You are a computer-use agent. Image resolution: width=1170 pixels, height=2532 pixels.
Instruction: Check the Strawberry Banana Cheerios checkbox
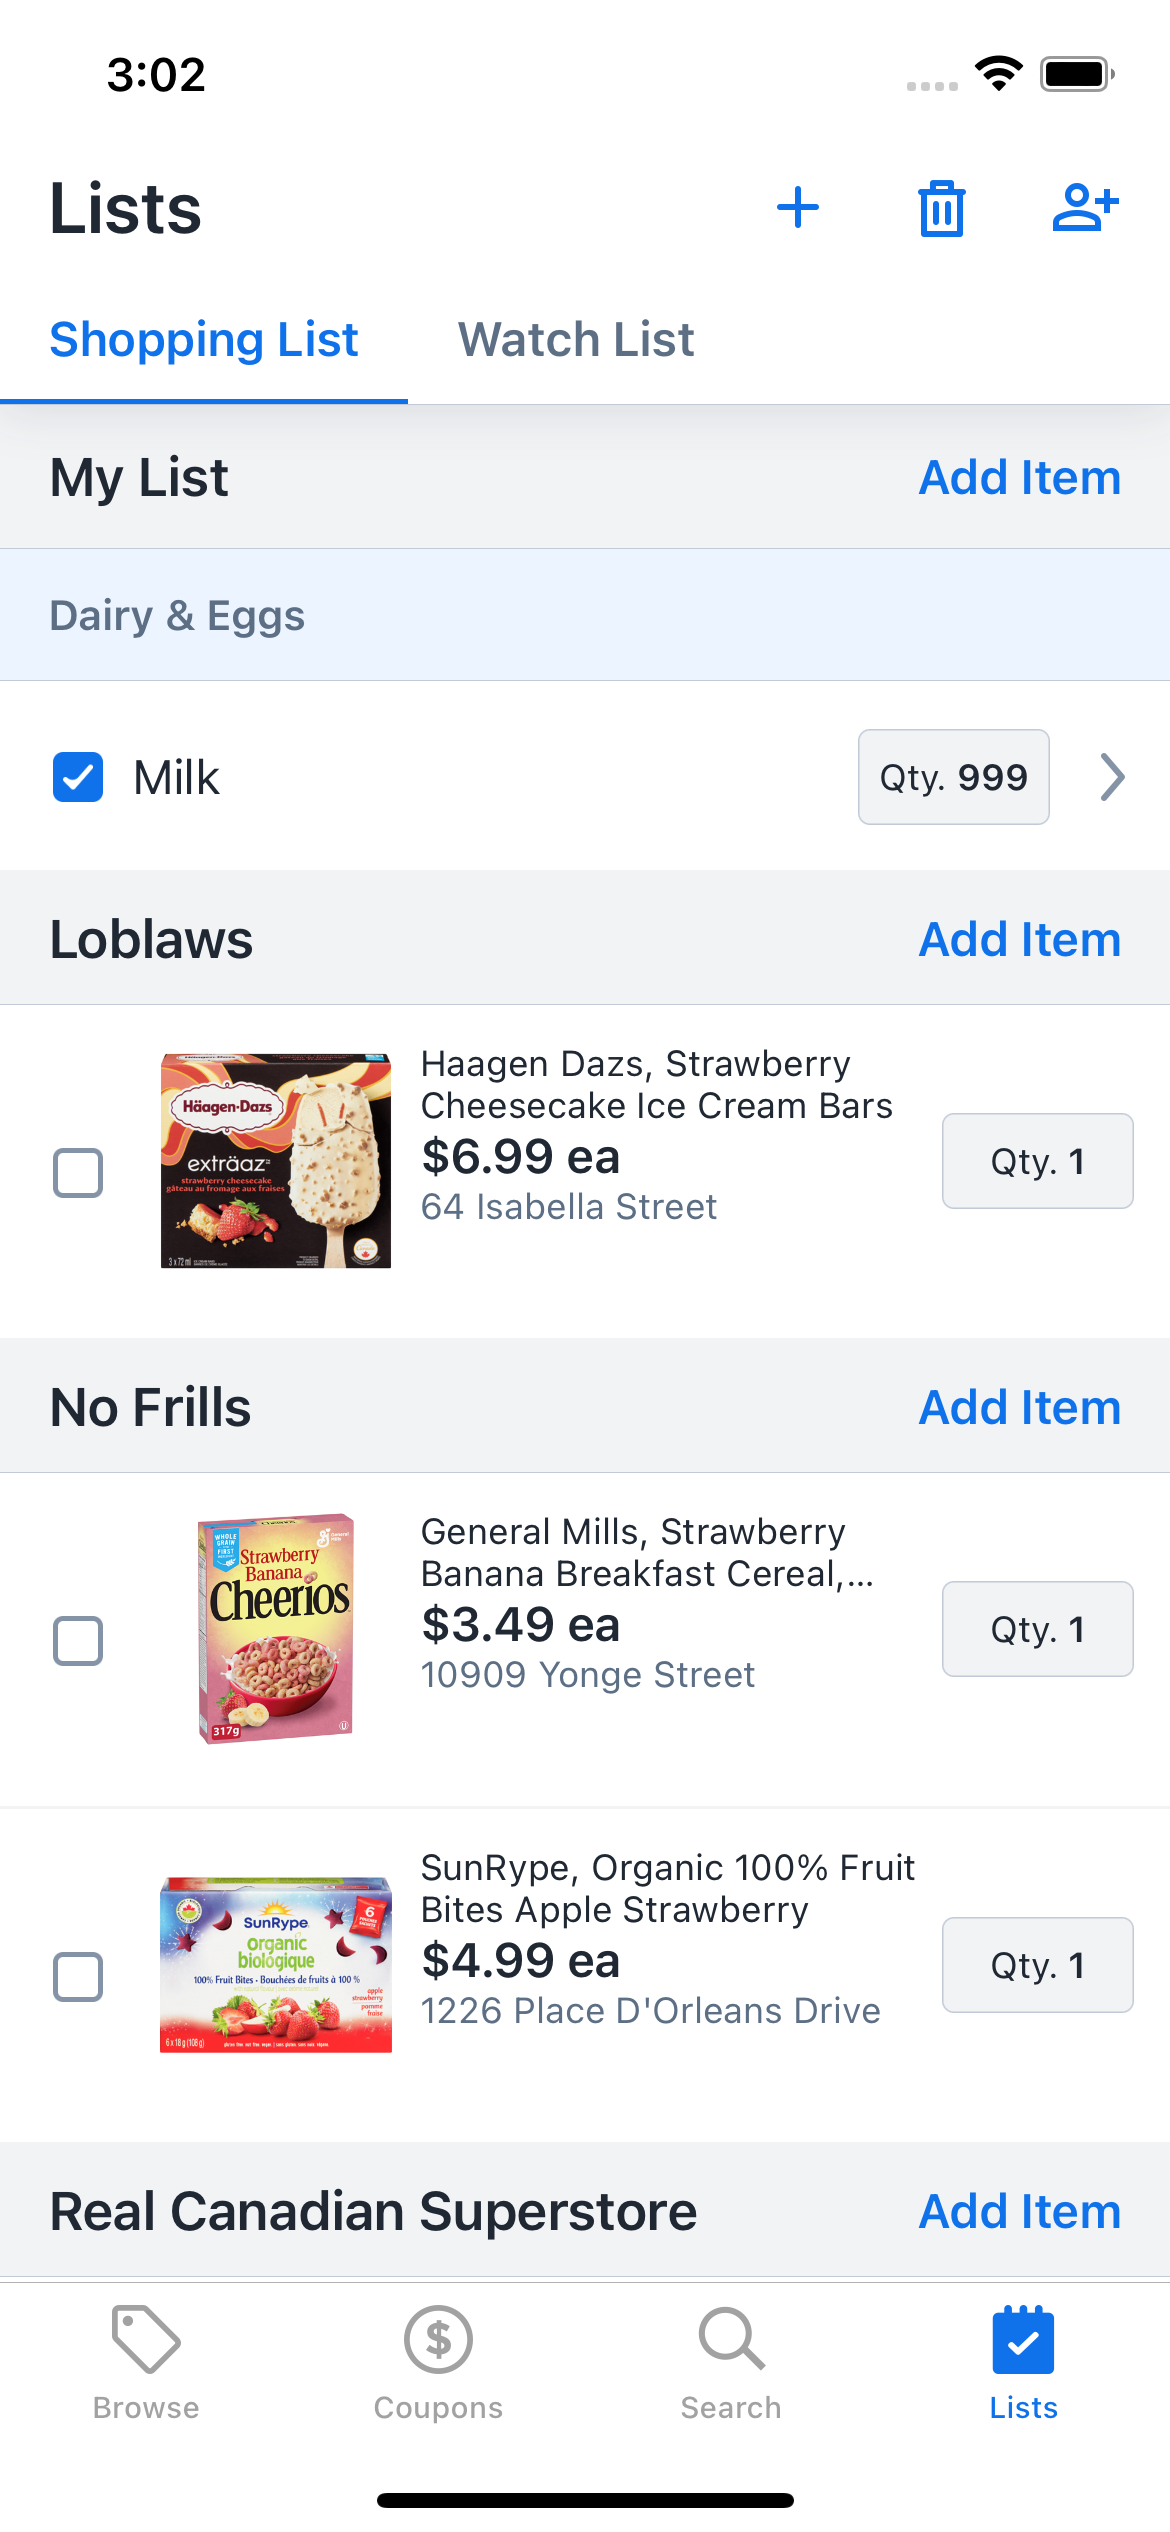point(78,1640)
